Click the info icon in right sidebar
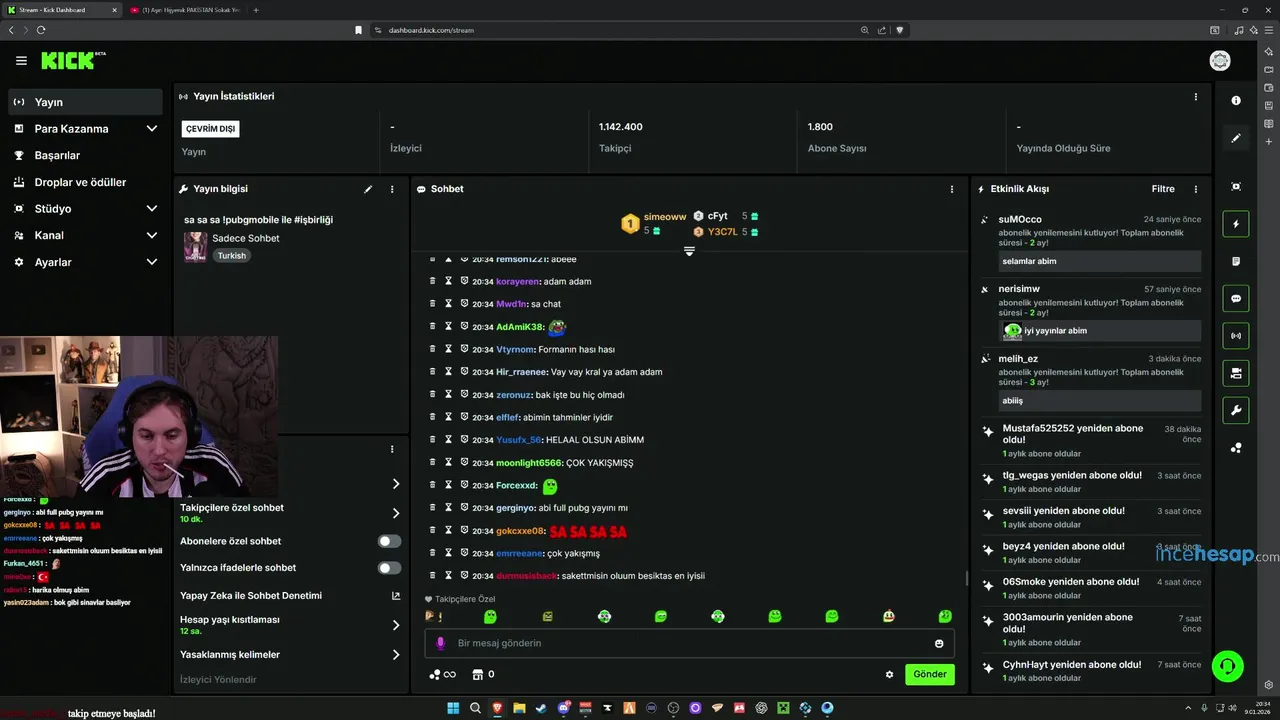 click(x=1236, y=101)
